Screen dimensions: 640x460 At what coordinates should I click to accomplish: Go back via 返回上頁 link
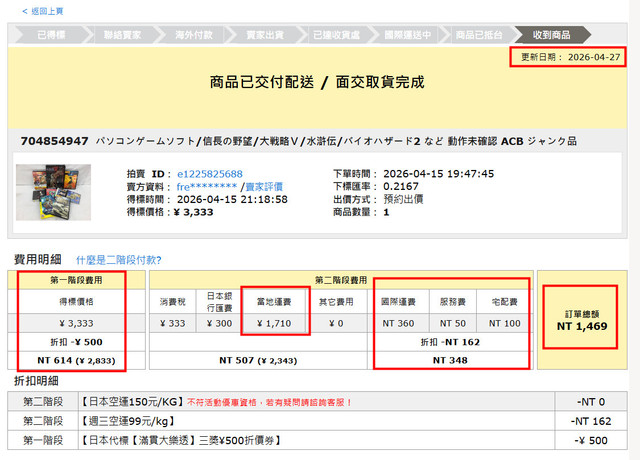[43, 11]
